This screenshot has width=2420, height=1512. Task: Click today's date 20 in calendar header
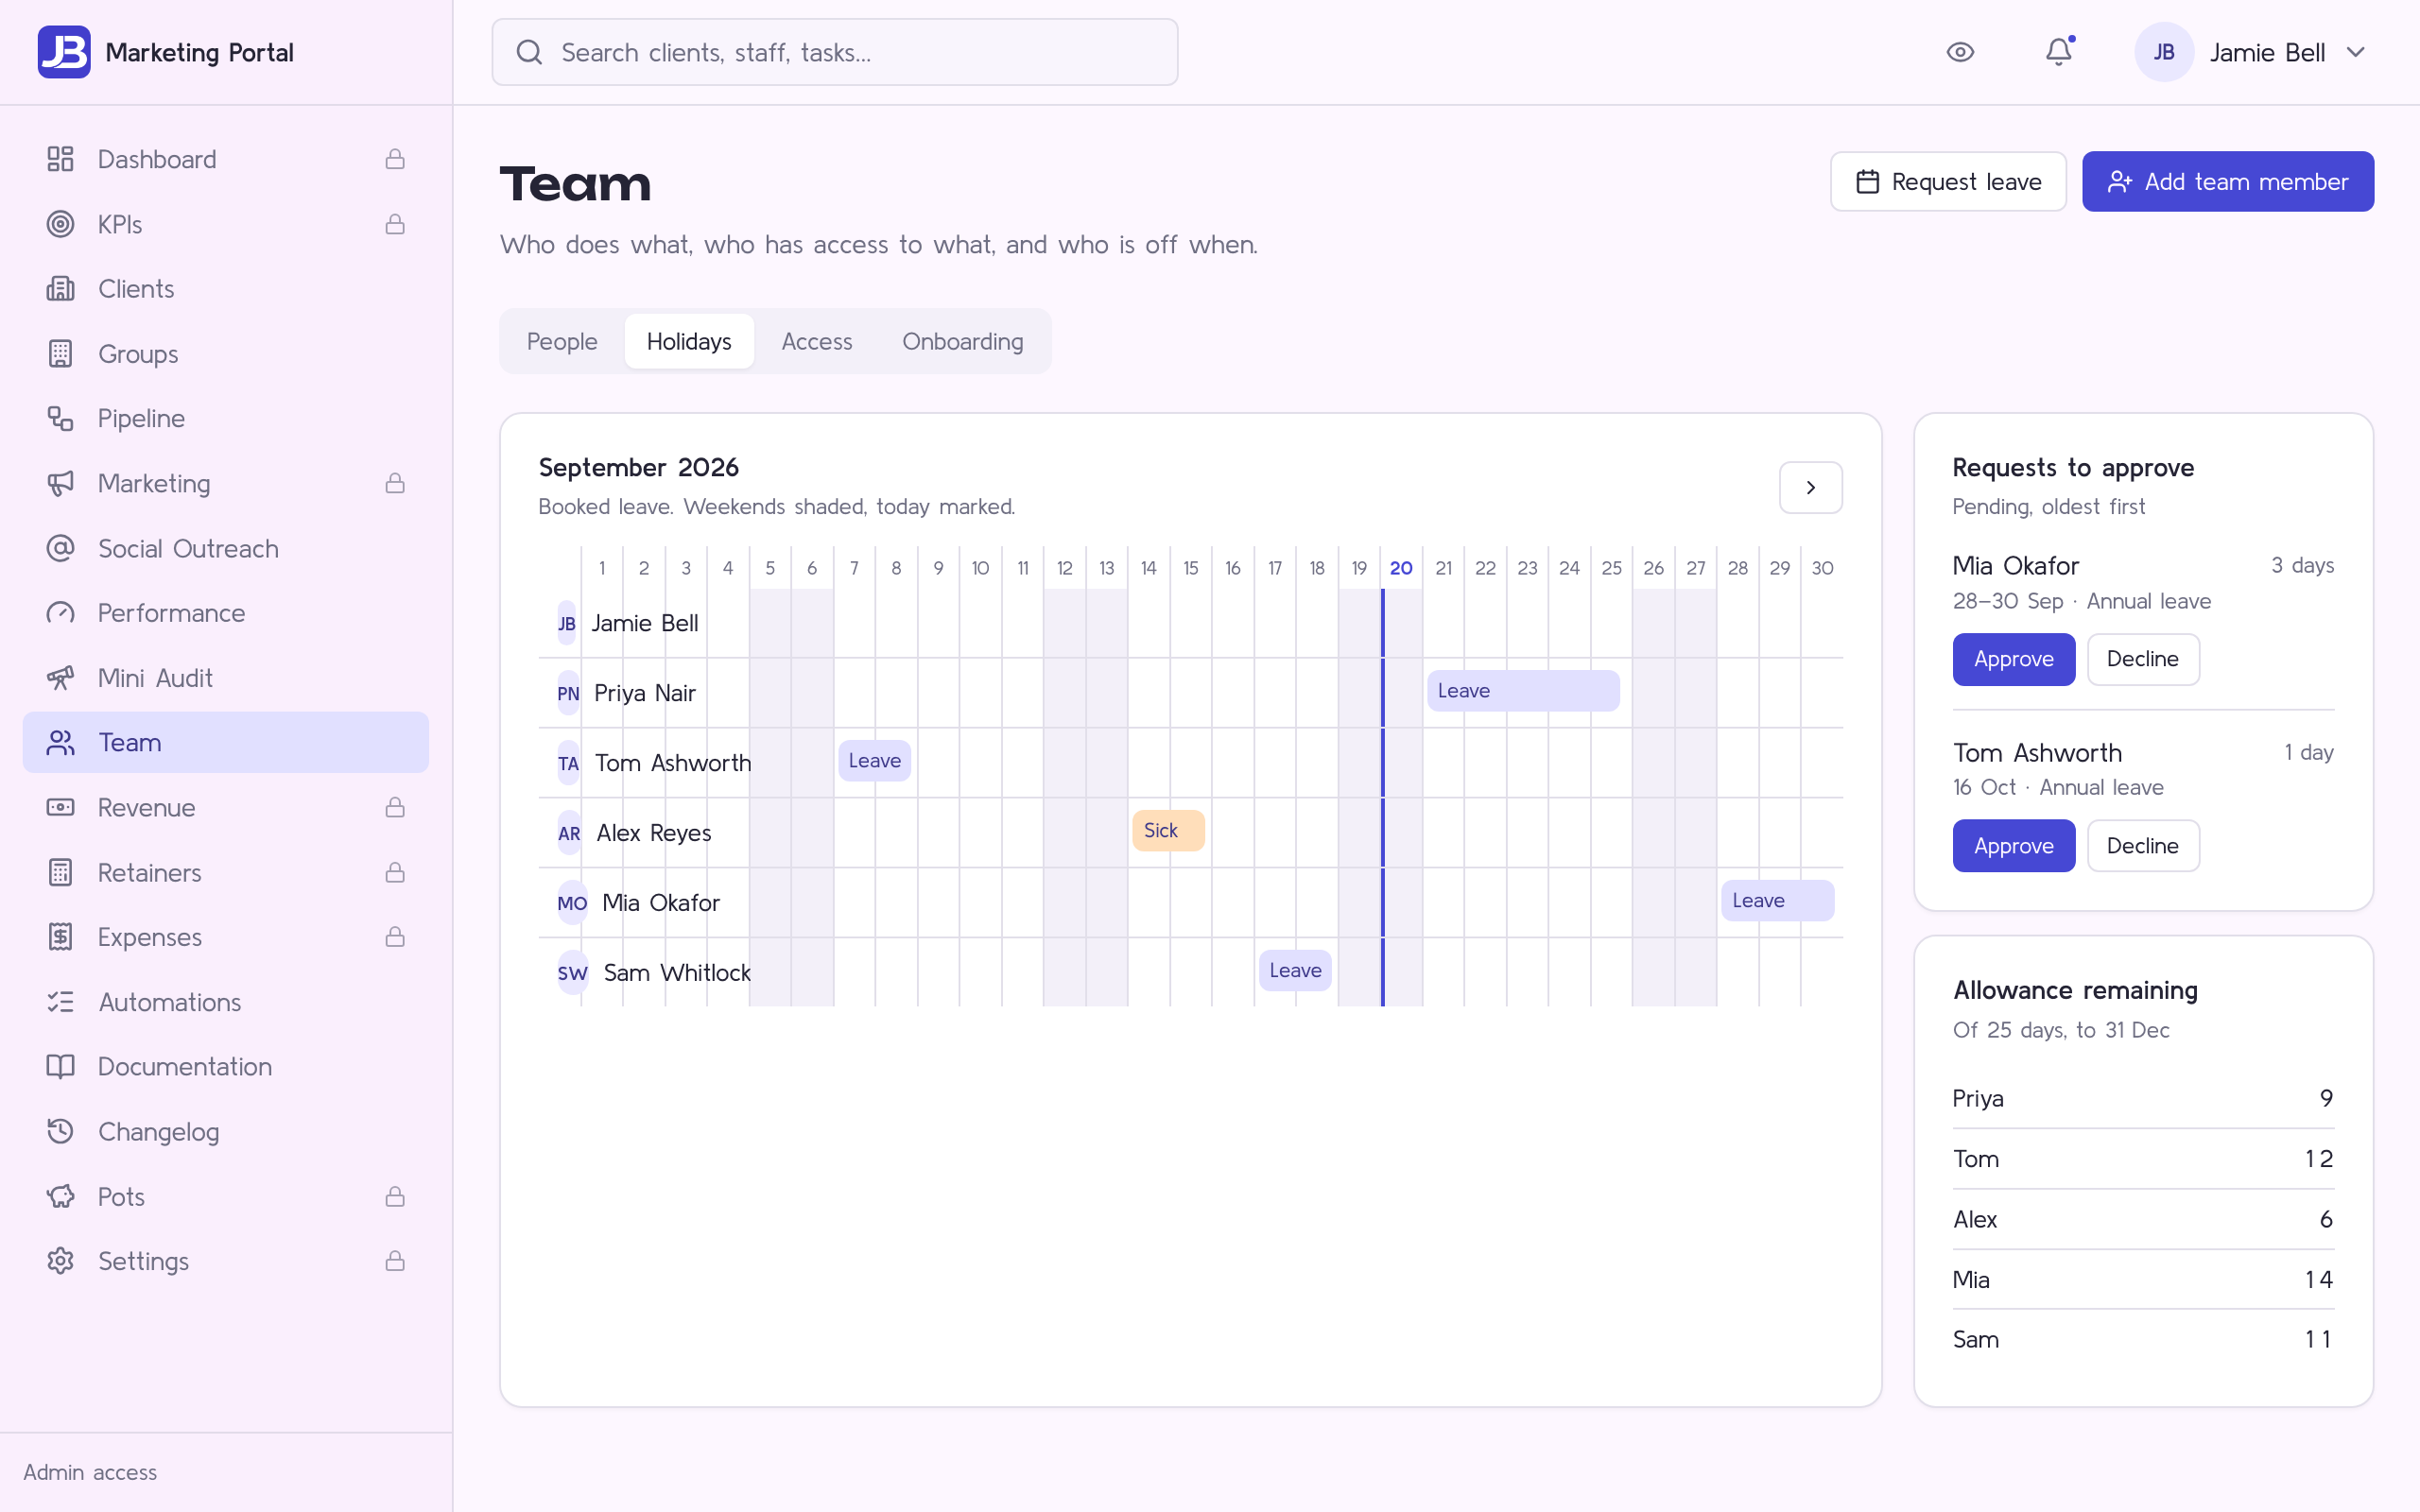pyautogui.click(x=1401, y=568)
